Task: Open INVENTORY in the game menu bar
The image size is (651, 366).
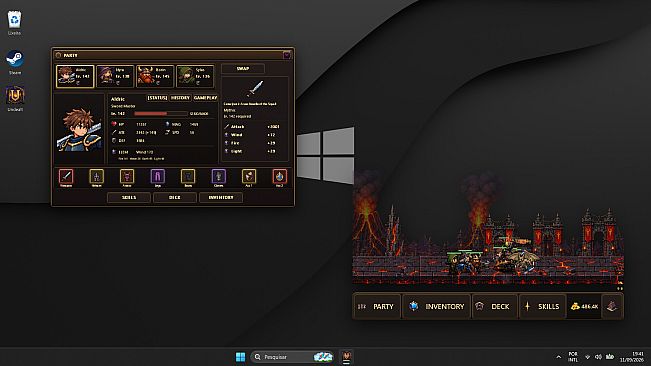Action: coord(436,306)
